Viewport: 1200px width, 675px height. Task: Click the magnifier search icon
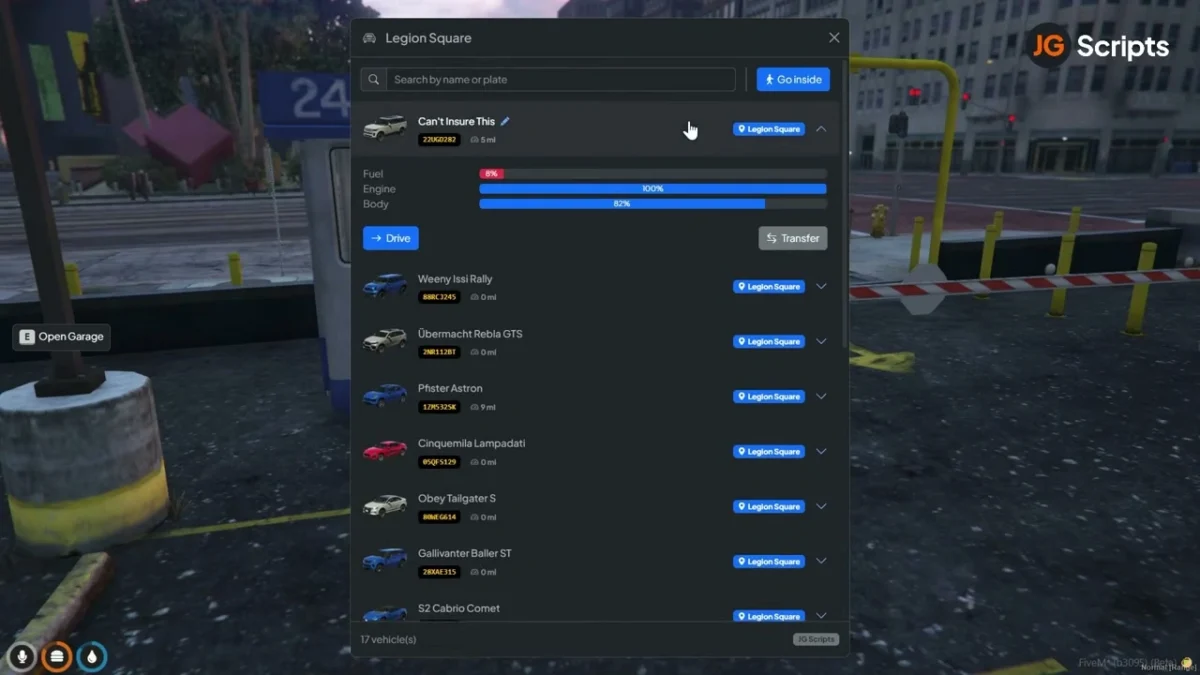[374, 79]
